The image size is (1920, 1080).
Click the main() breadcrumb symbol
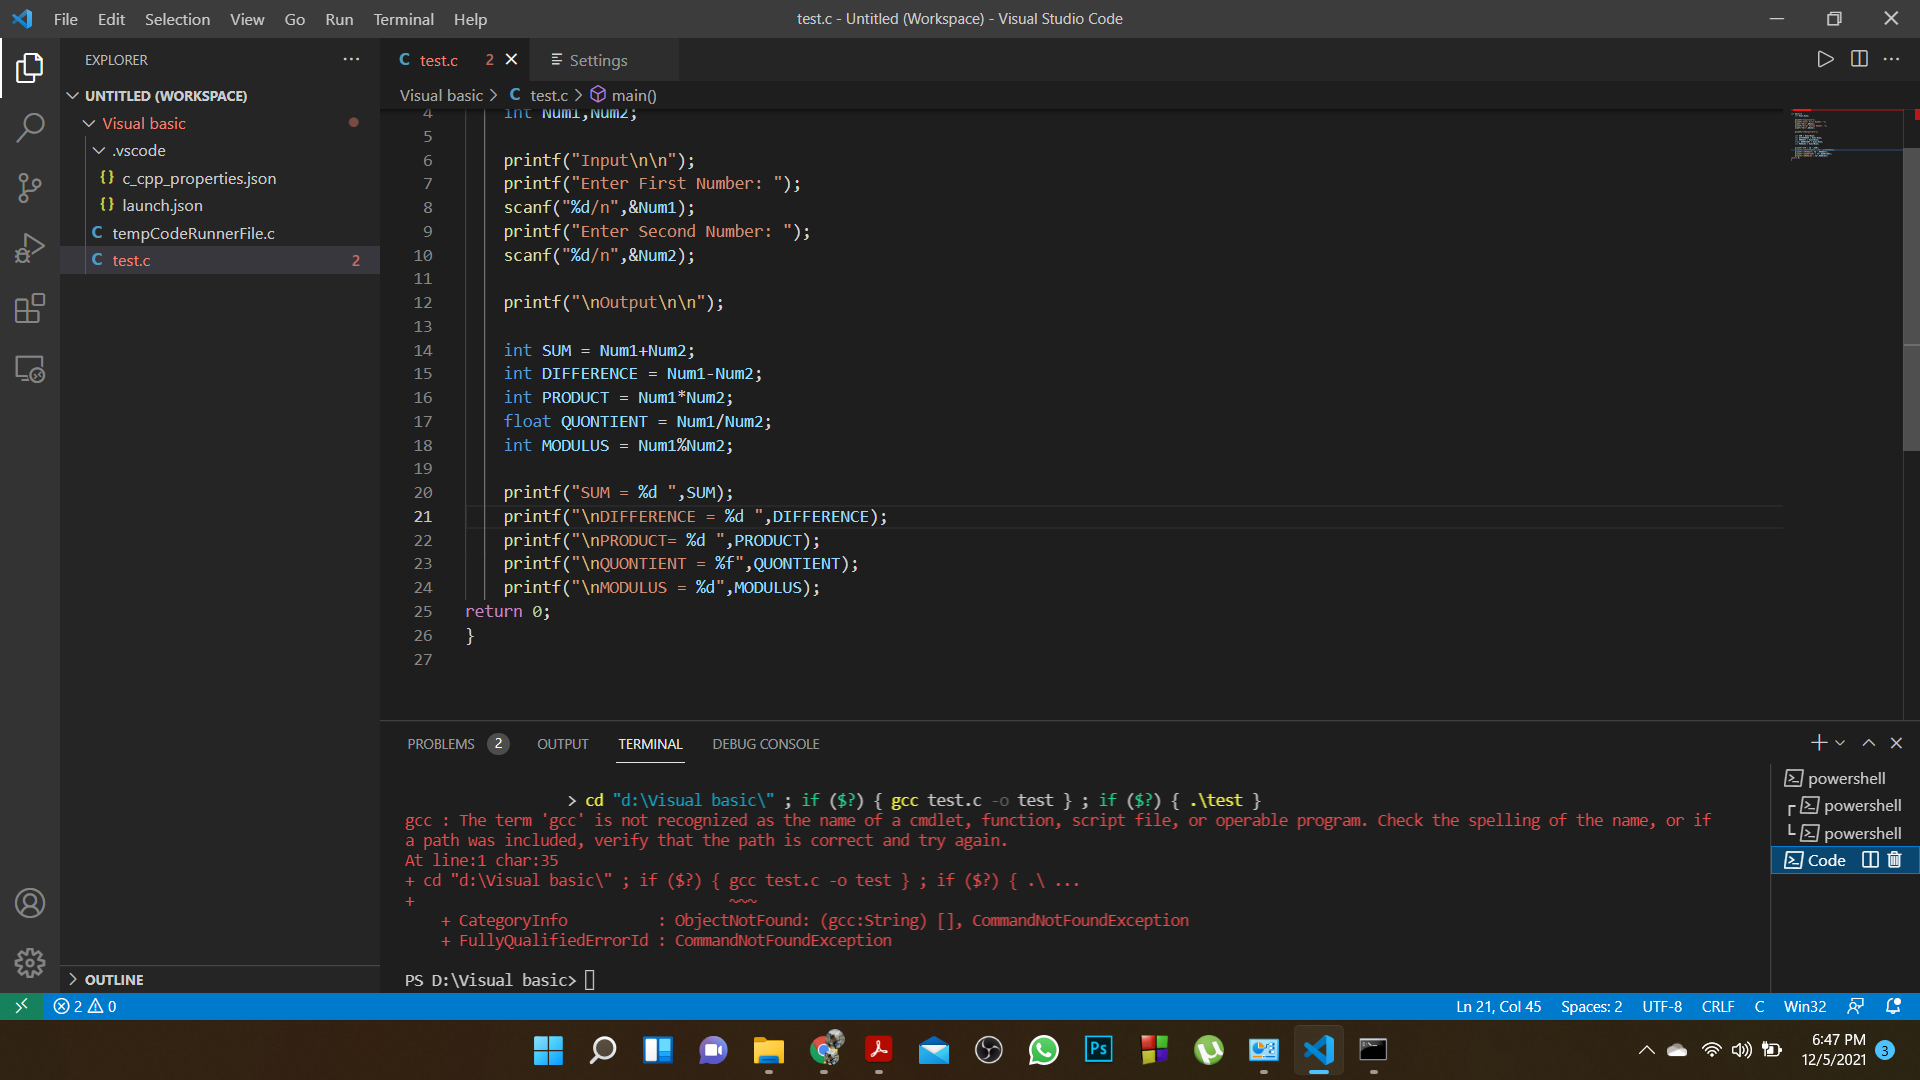point(633,95)
